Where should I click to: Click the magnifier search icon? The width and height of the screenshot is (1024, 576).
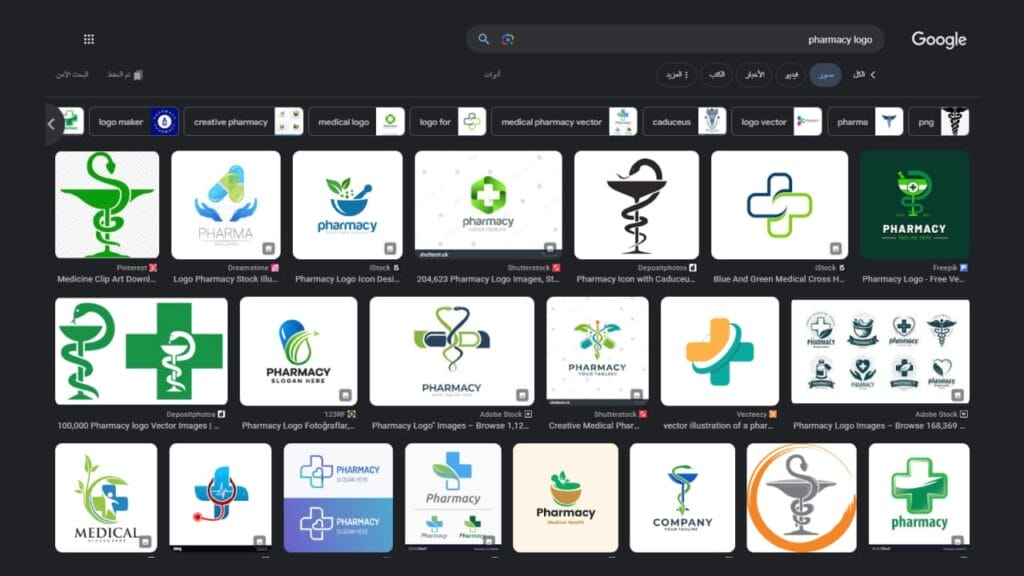[483, 39]
